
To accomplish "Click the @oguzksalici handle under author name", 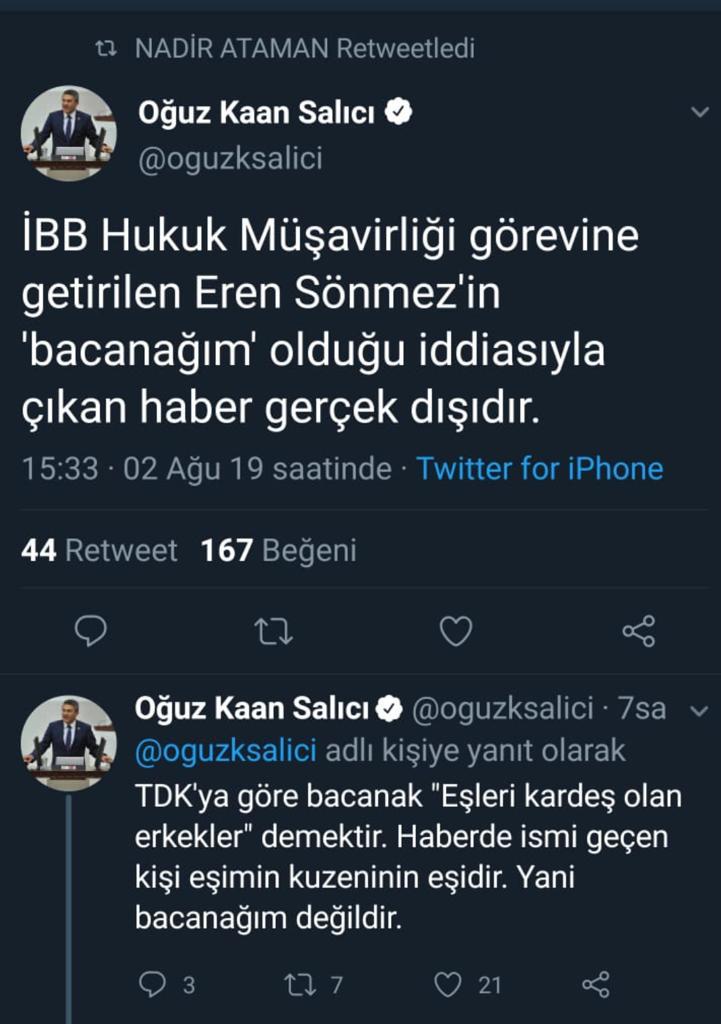I will [229, 160].
